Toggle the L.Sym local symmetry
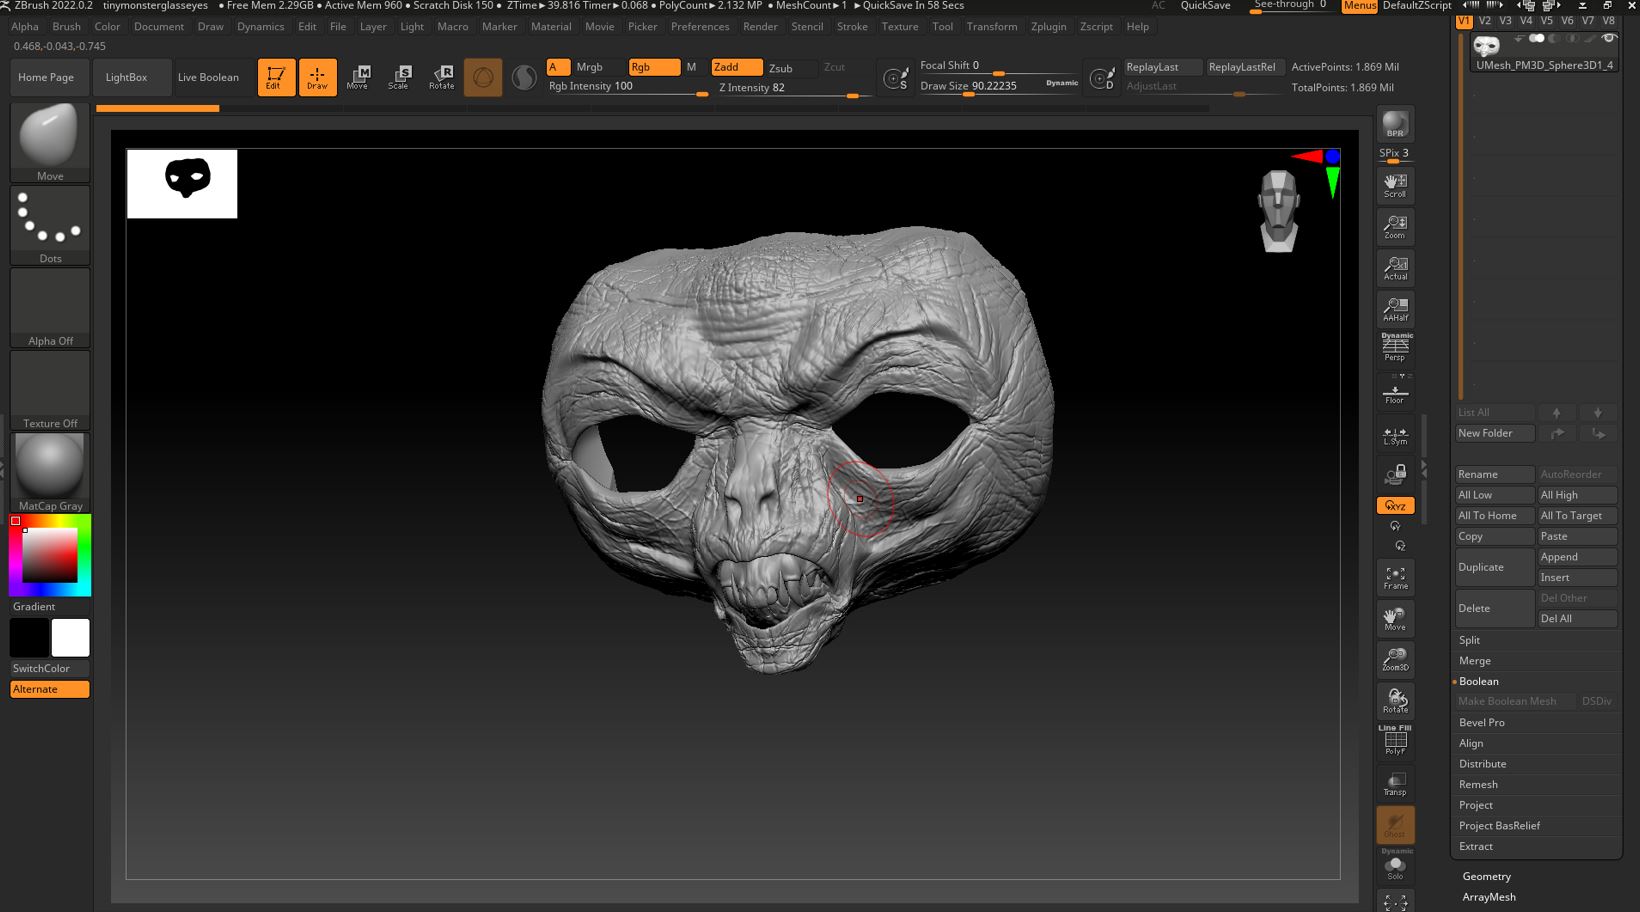 [x=1395, y=433]
